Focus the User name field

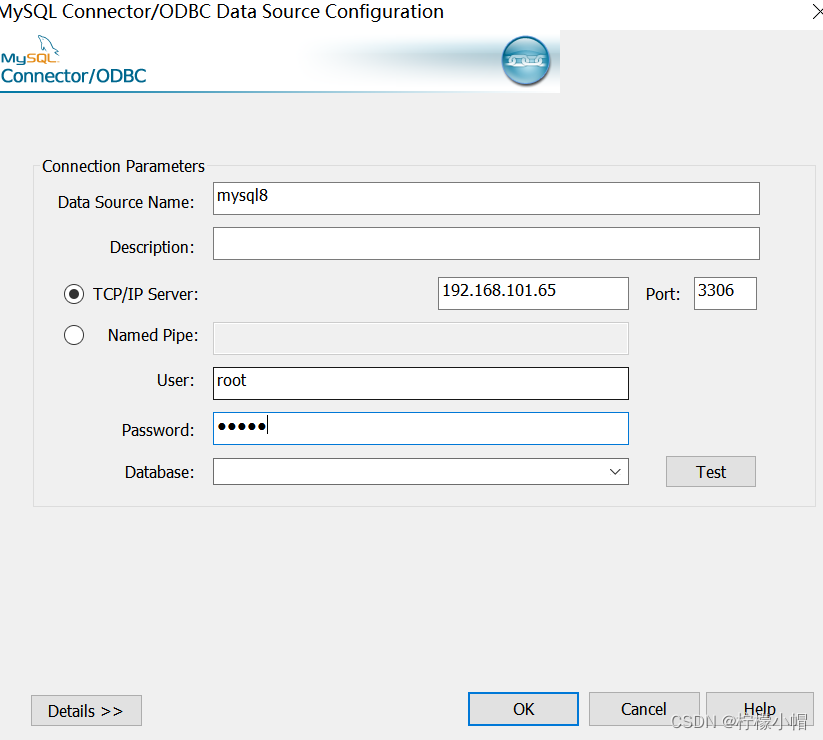[x=420, y=383]
